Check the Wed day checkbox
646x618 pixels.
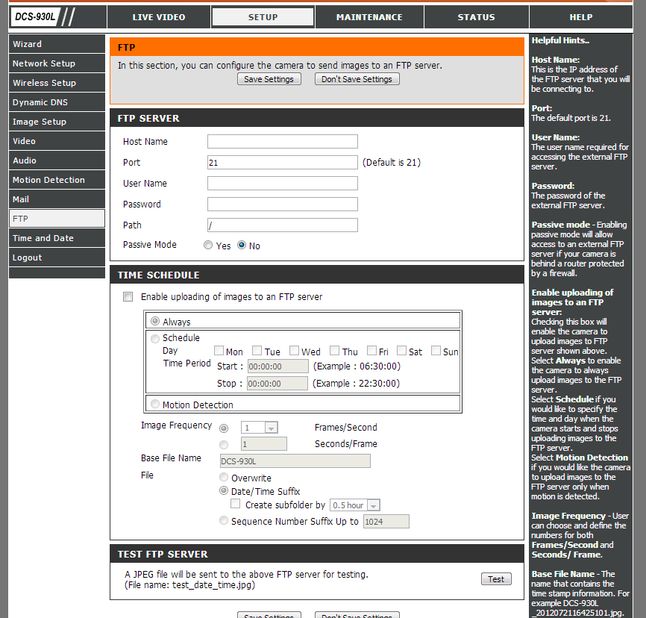(x=294, y=350)
